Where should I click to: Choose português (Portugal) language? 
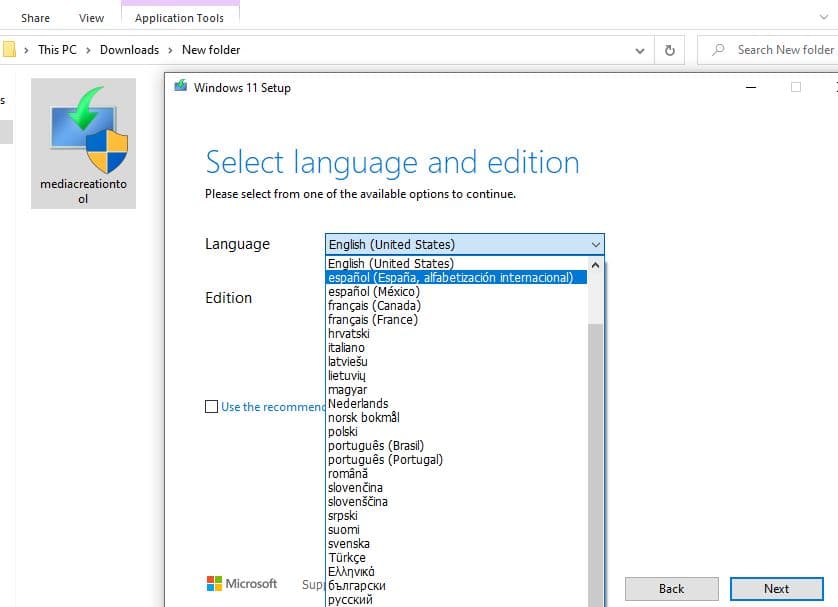[x=456, y=460]
